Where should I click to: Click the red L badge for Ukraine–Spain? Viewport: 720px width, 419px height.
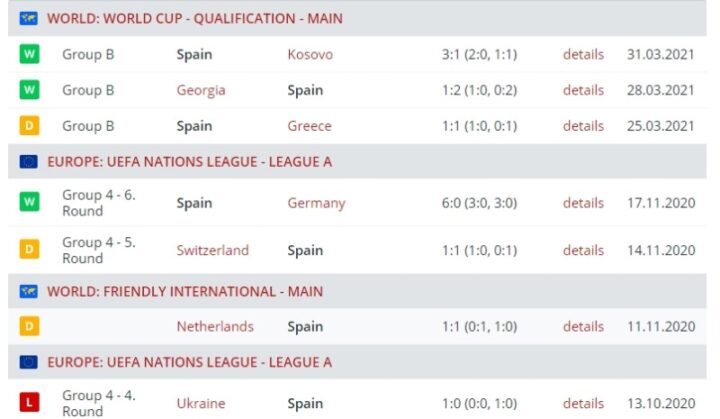(x=30, y=403)
